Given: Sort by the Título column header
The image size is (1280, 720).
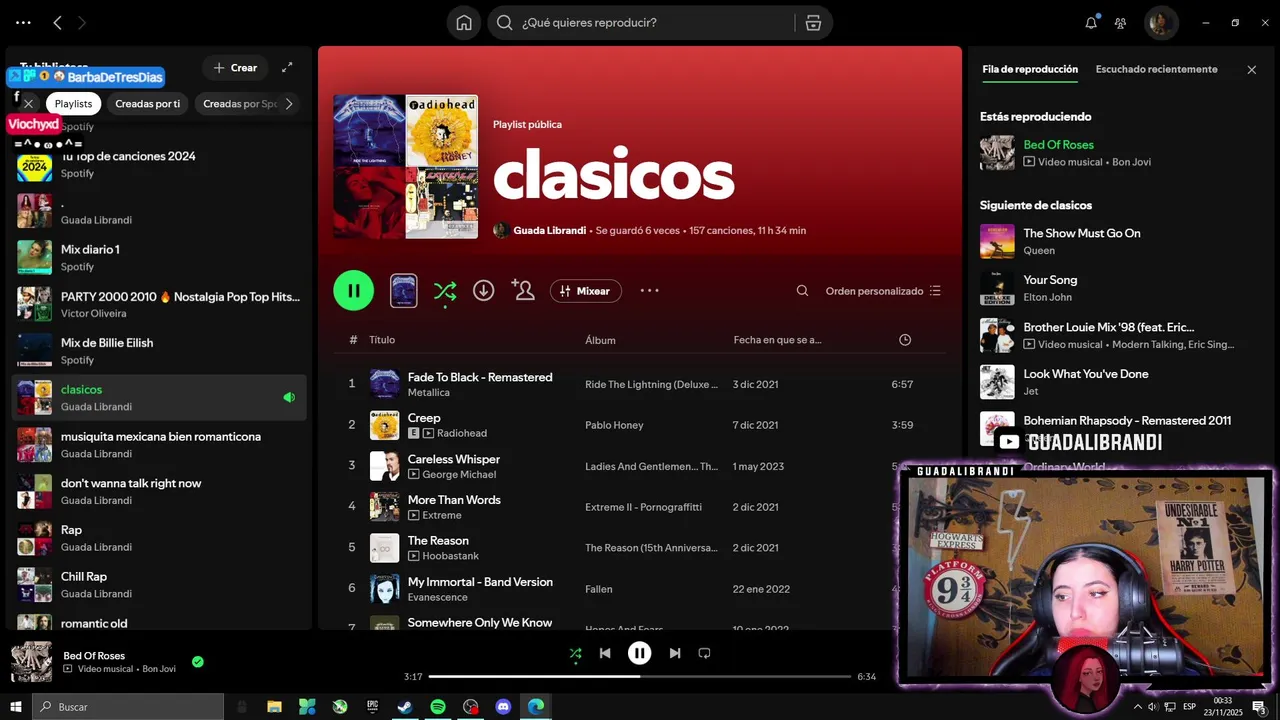Looking at the screenshot, I should coord(382,340).
